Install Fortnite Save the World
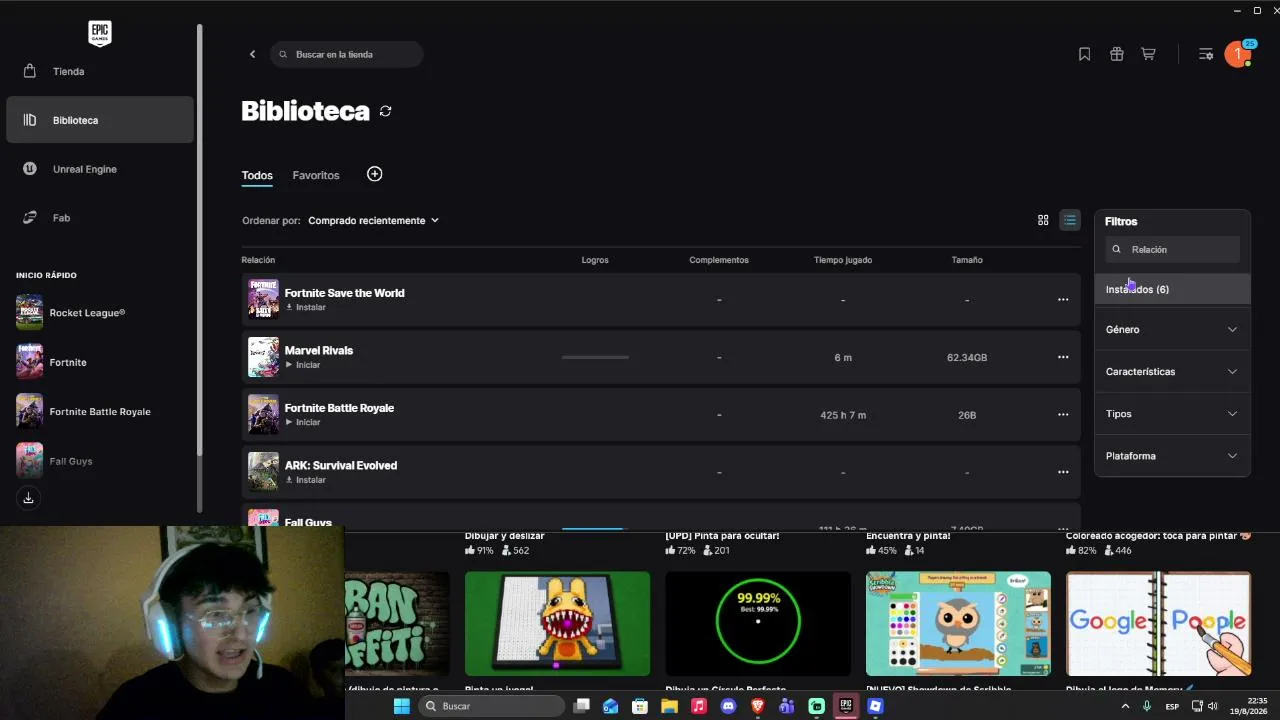 click(306, 307)
